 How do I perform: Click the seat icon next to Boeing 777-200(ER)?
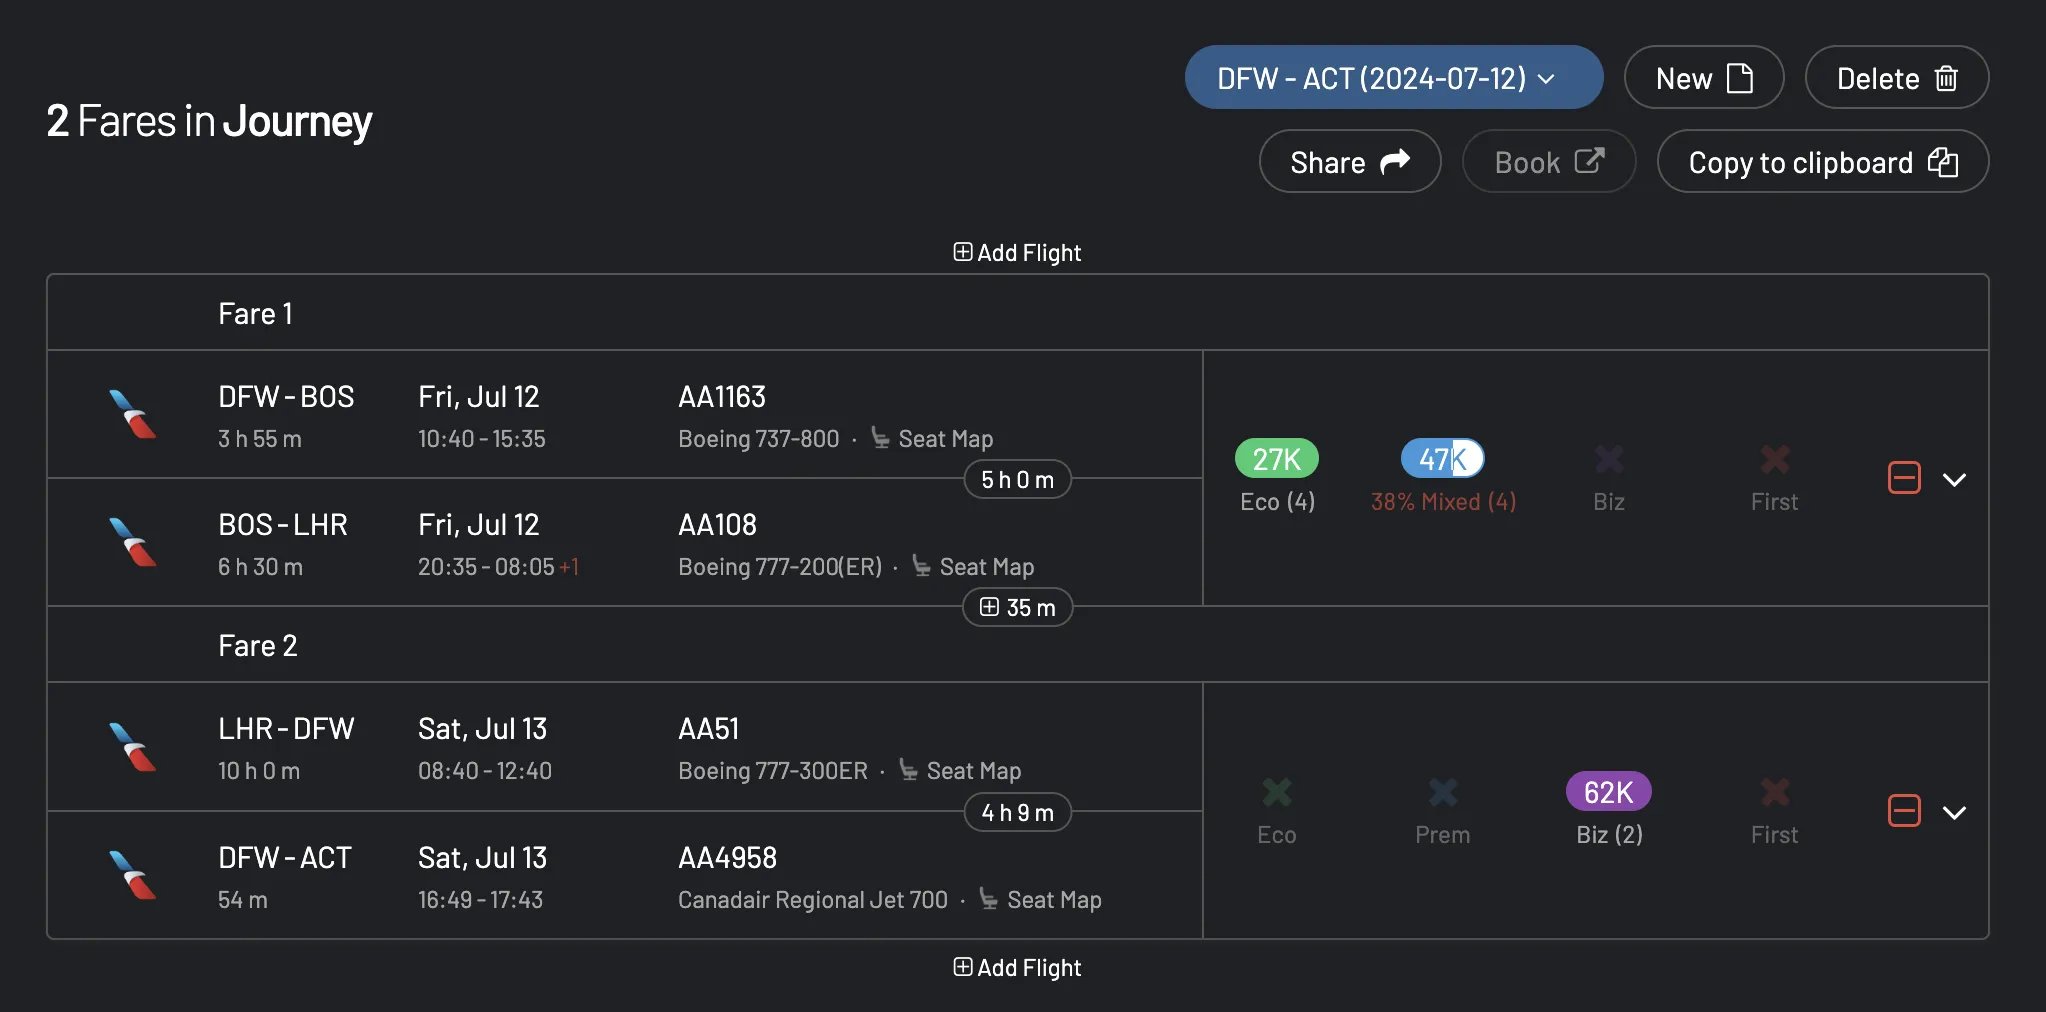coord(921,566)
